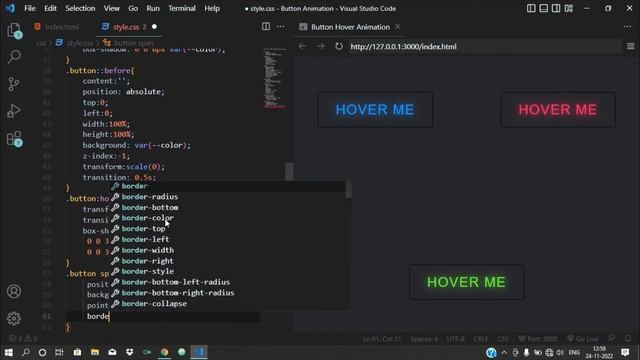Toggle bottom panel layout button
Viewport: 640px width, 360px height.
coord(543,8)
